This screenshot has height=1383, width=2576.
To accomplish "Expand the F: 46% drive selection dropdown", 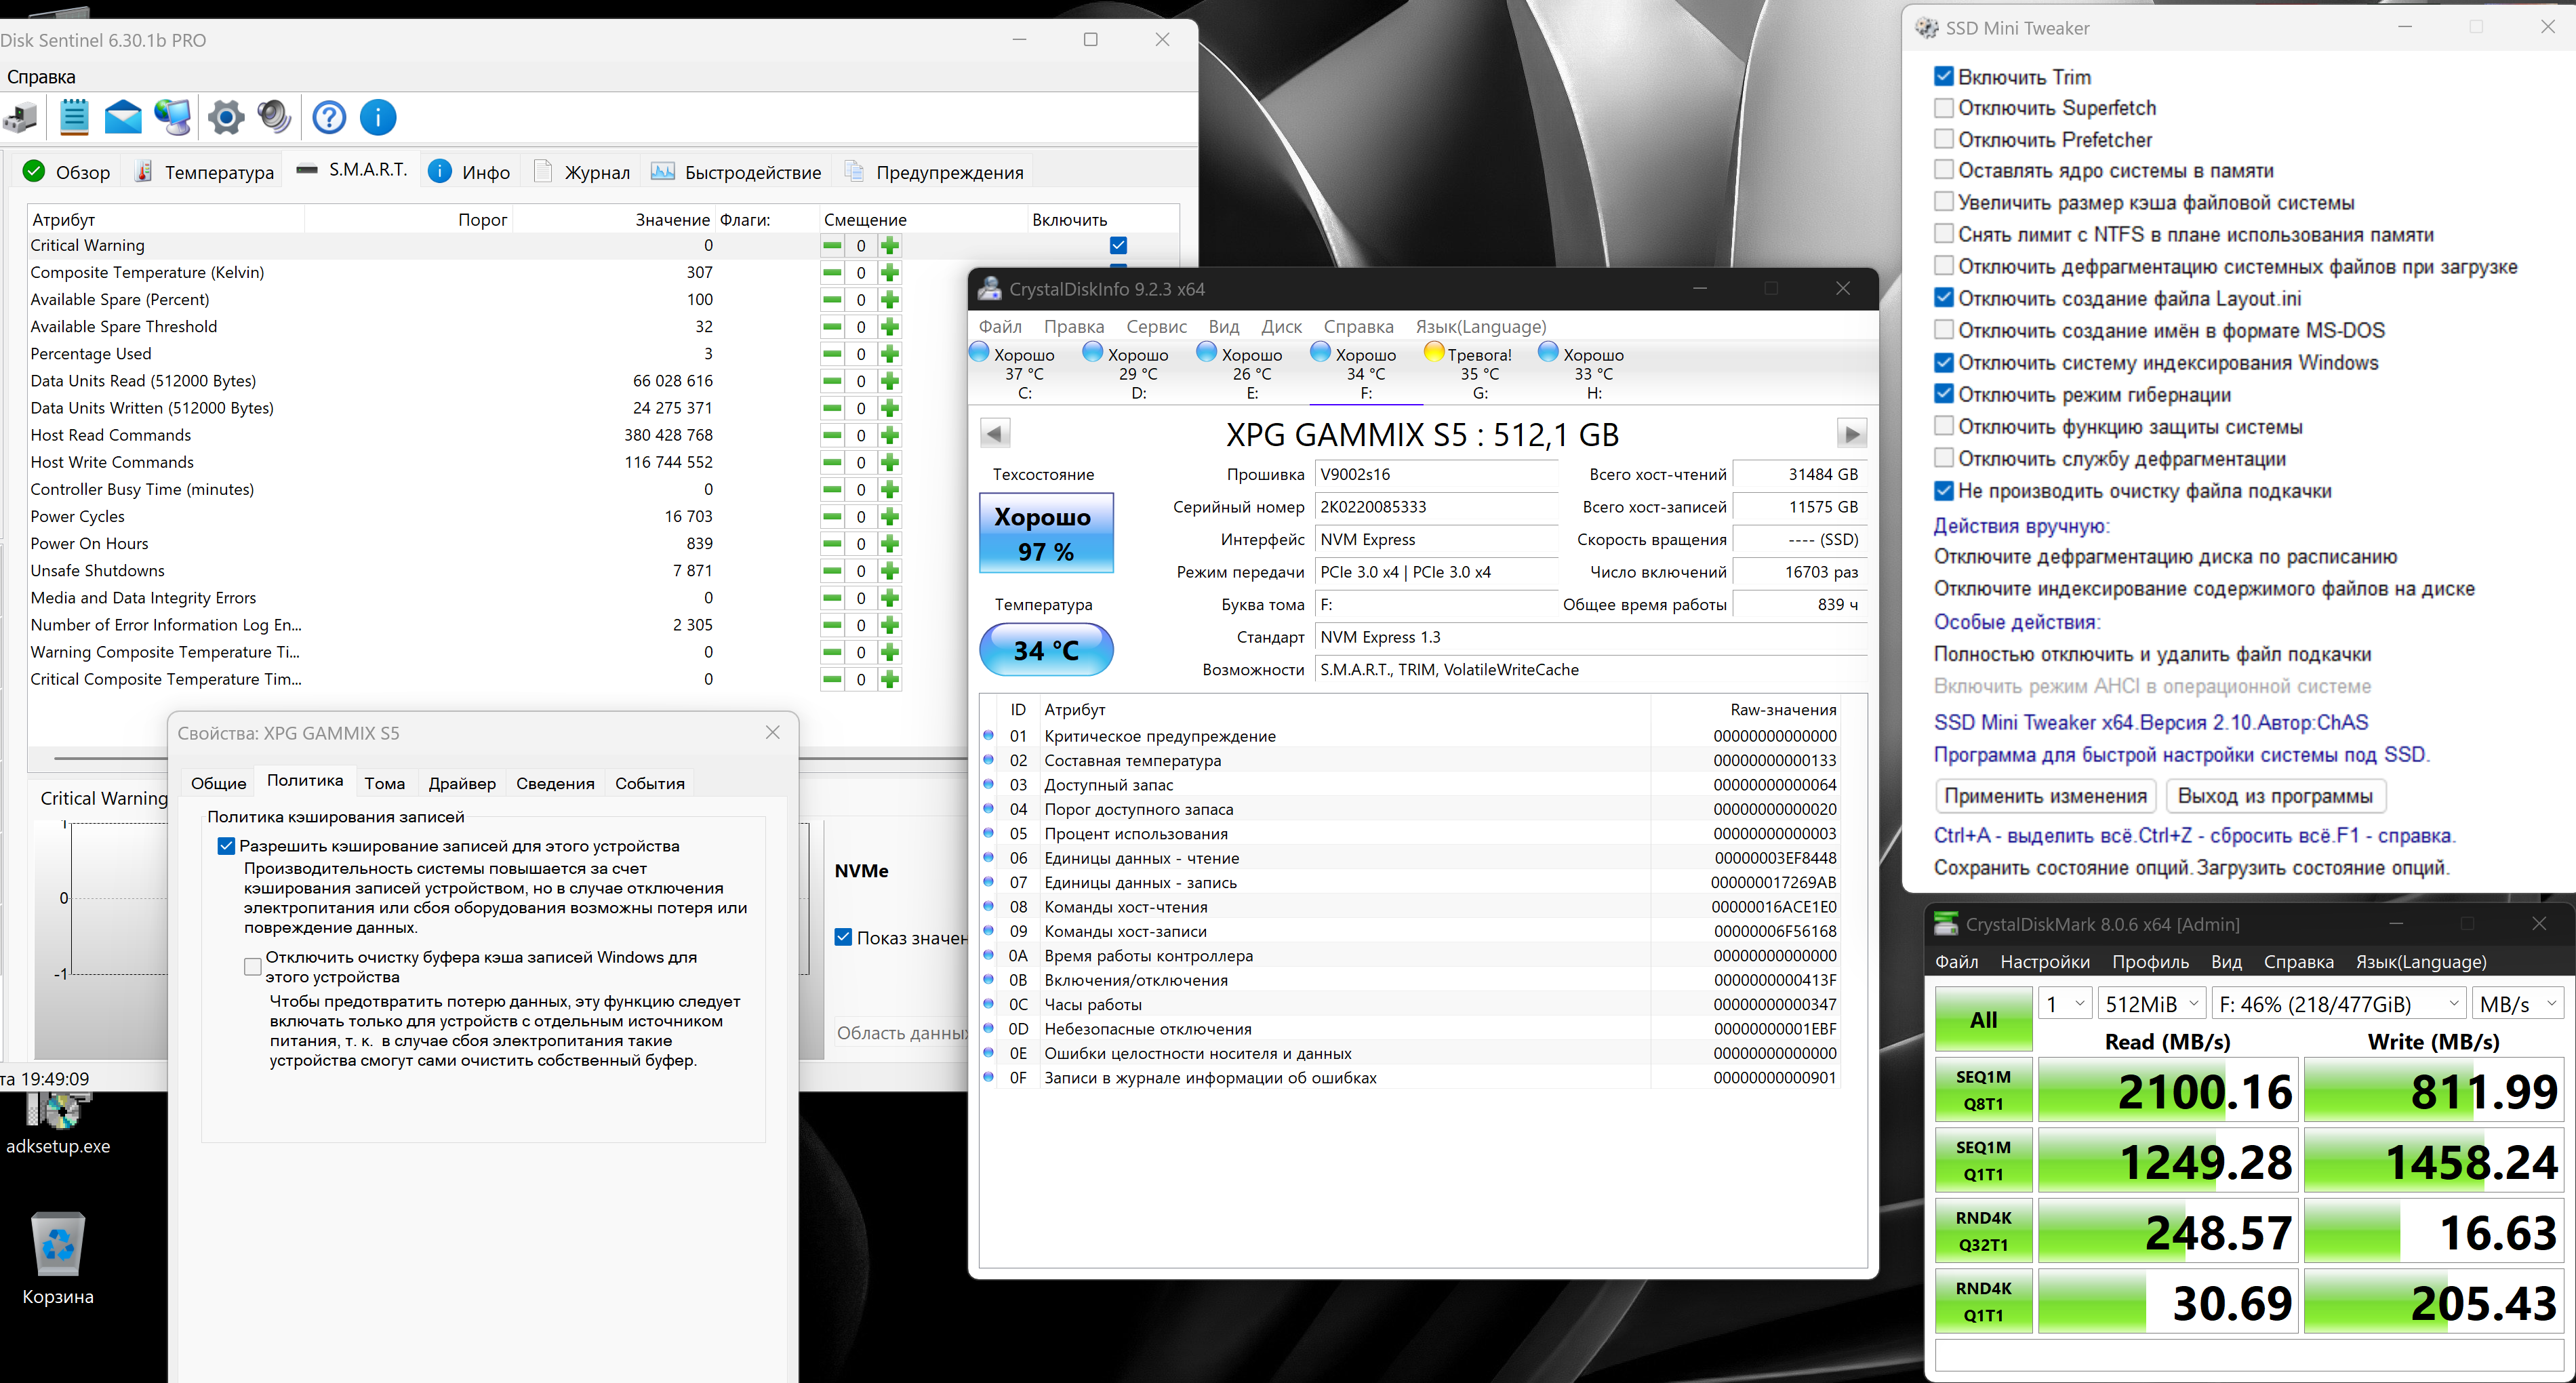I will click(2337, 1003).
